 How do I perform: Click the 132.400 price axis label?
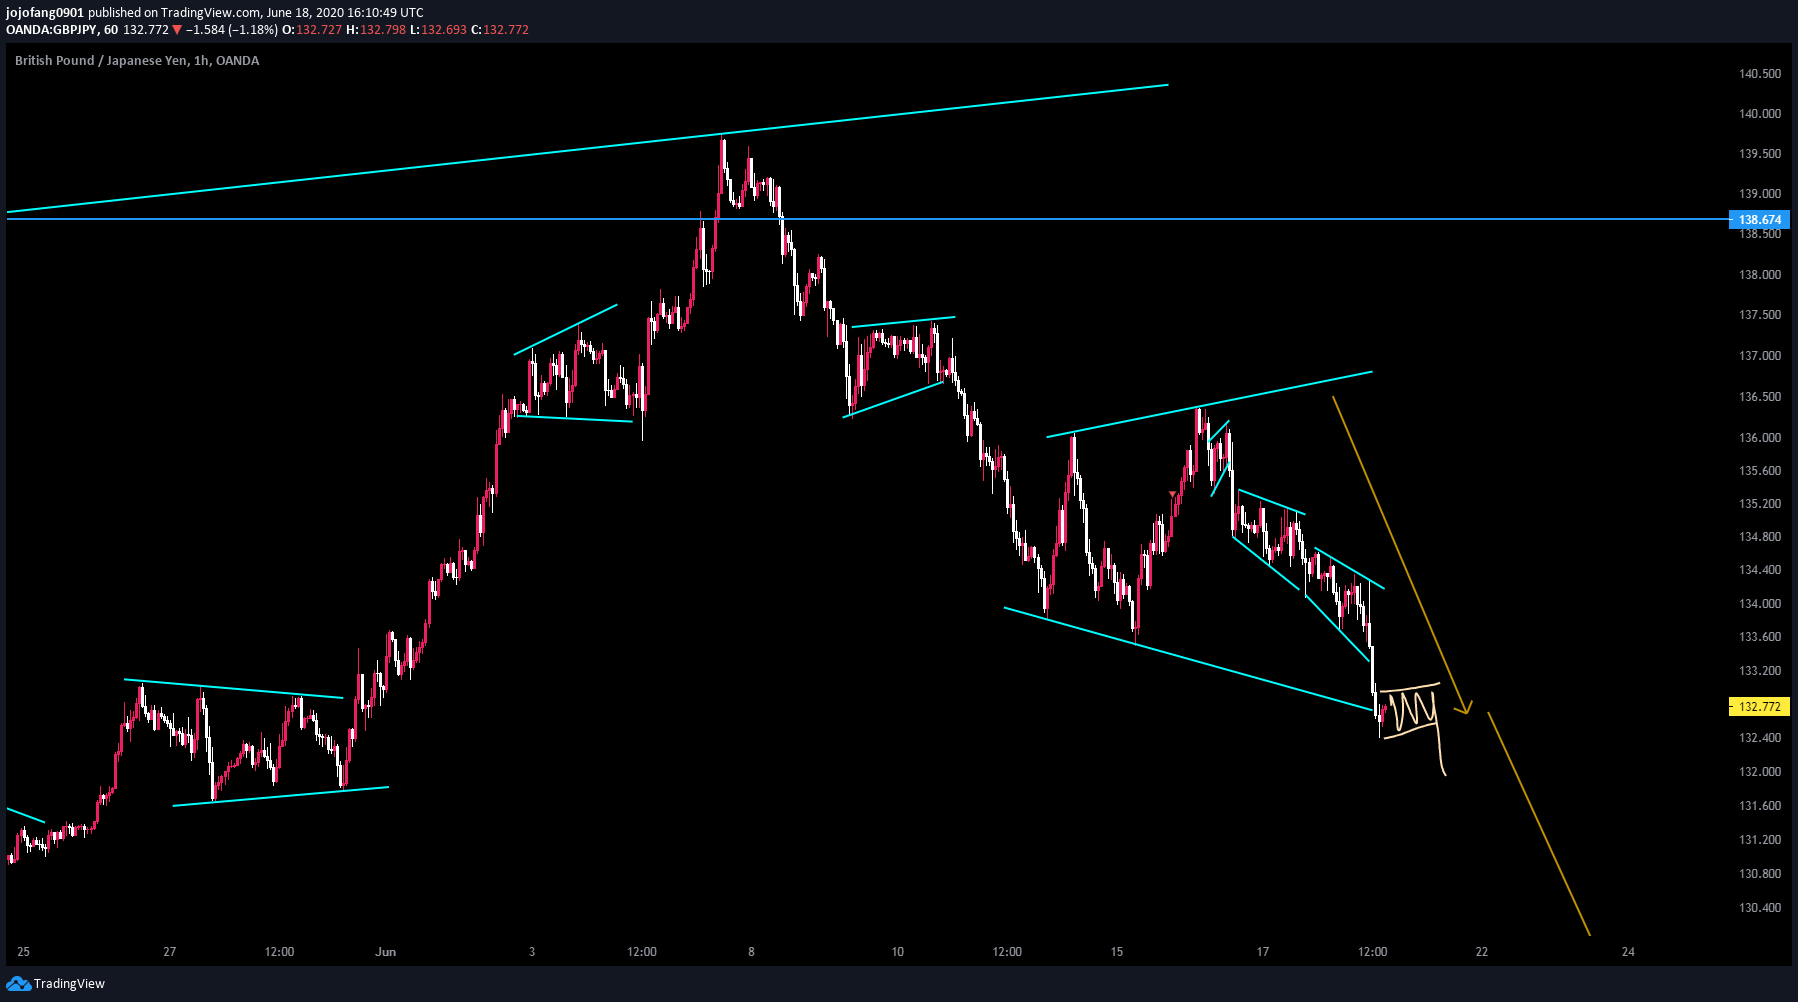pos(1760,738)
